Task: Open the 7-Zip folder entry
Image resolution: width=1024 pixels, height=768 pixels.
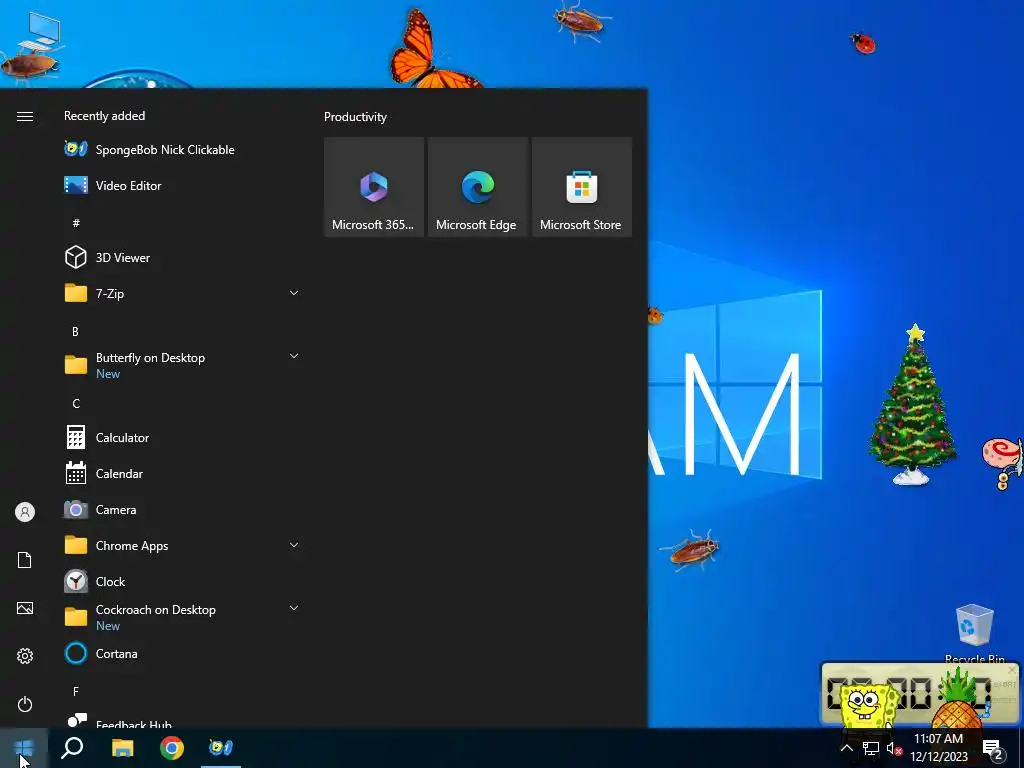Action: point(182,293)
